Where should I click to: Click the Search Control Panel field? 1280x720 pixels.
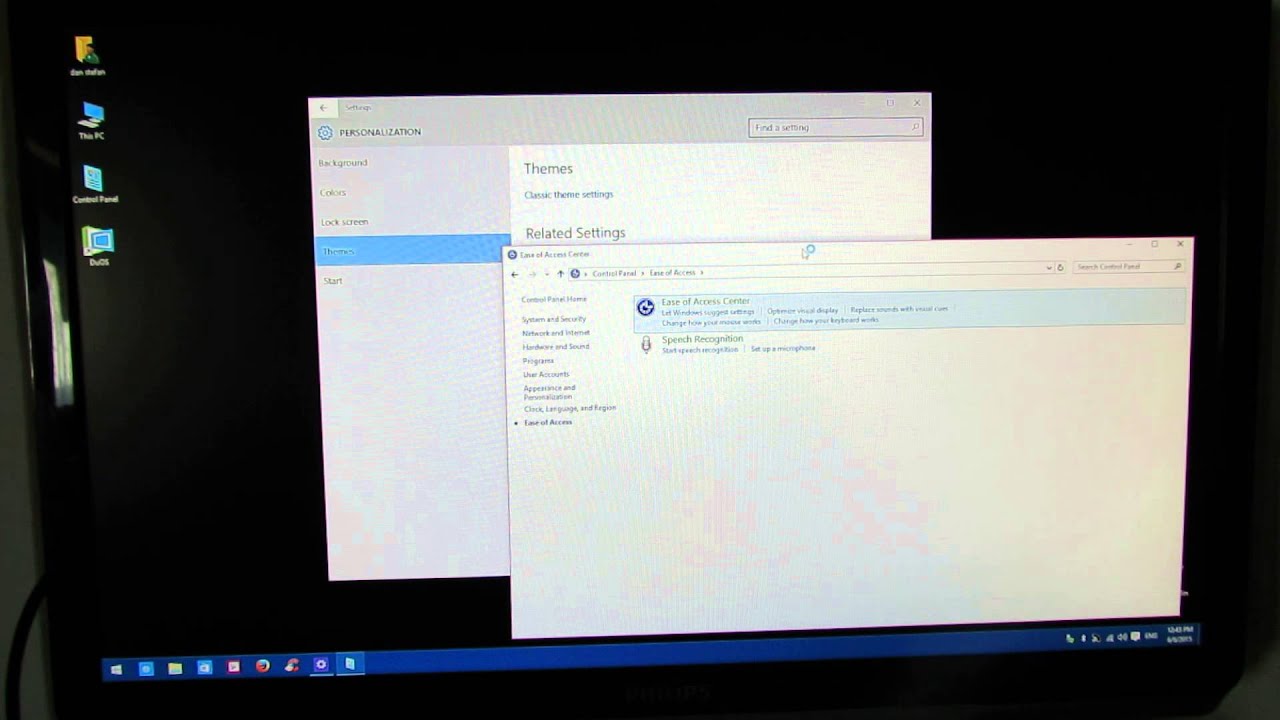(1129, 267)
